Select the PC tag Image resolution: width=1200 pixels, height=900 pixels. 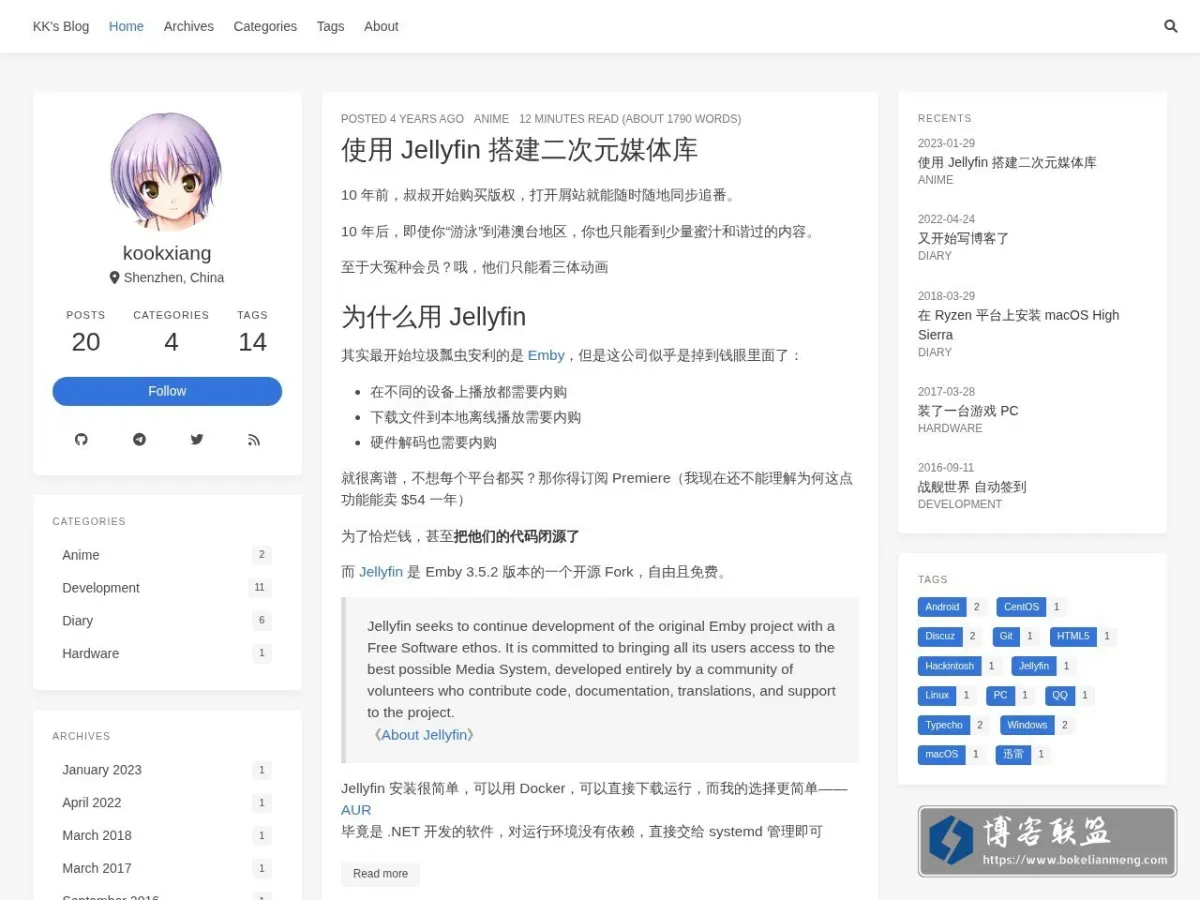tap(1000, 695)
